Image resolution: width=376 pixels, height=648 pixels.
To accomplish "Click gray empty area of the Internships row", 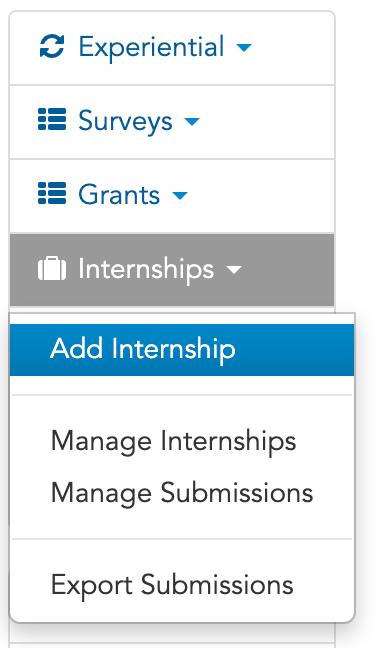I will point(289,269).
